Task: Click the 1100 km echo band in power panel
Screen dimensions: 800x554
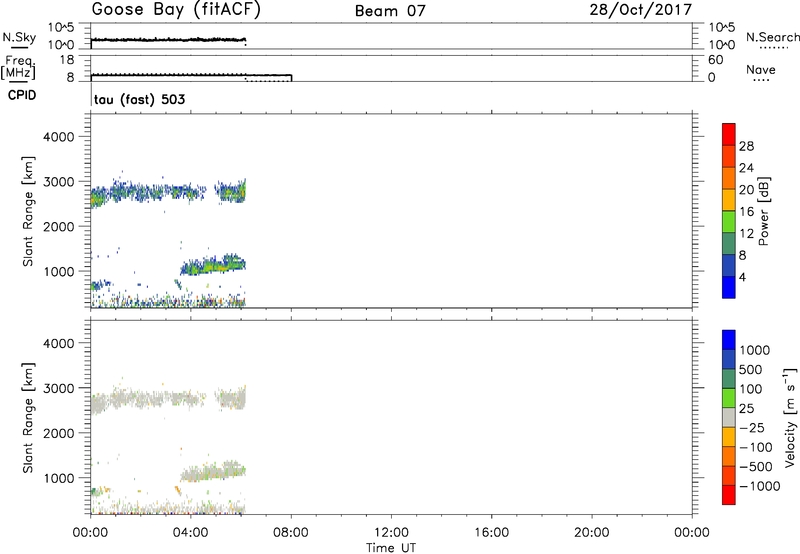Action: click(214, 264)
